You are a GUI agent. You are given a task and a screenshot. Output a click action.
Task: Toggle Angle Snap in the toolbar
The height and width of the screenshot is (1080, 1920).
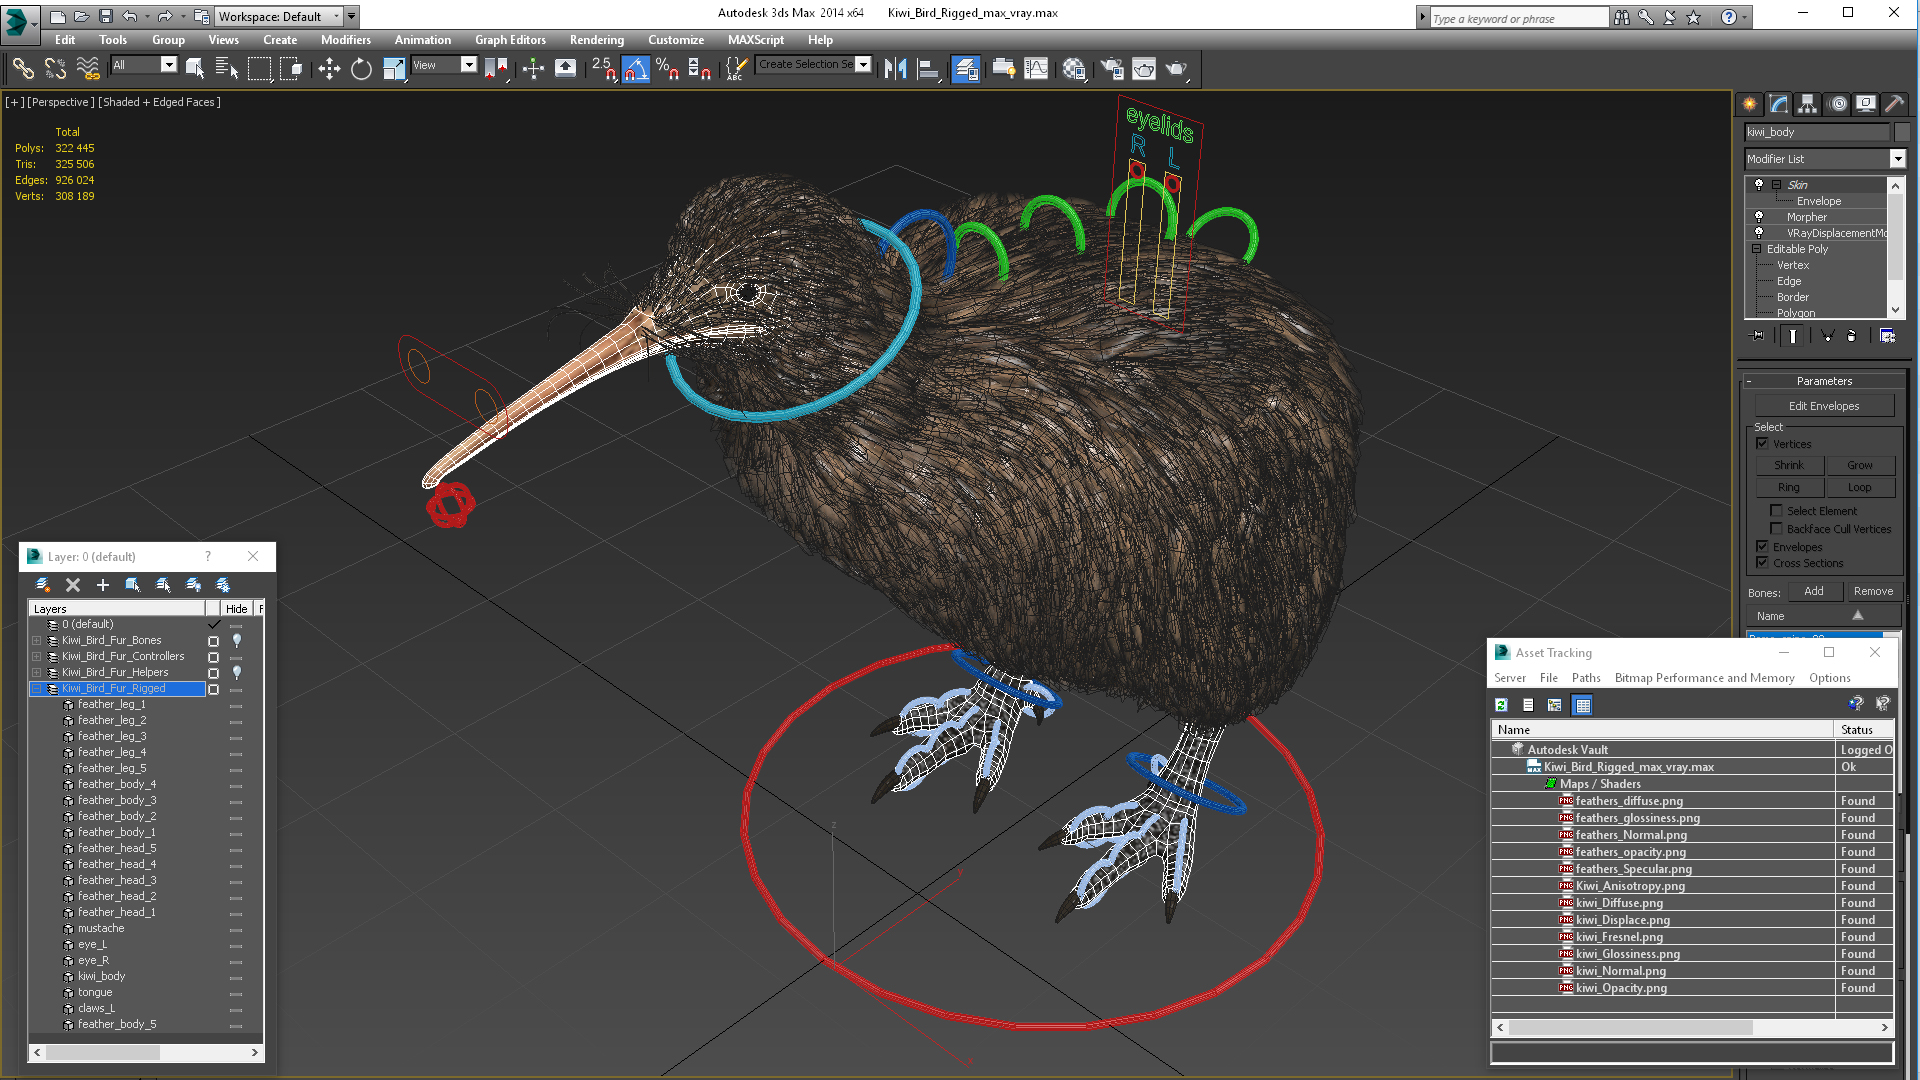[636, 69]
